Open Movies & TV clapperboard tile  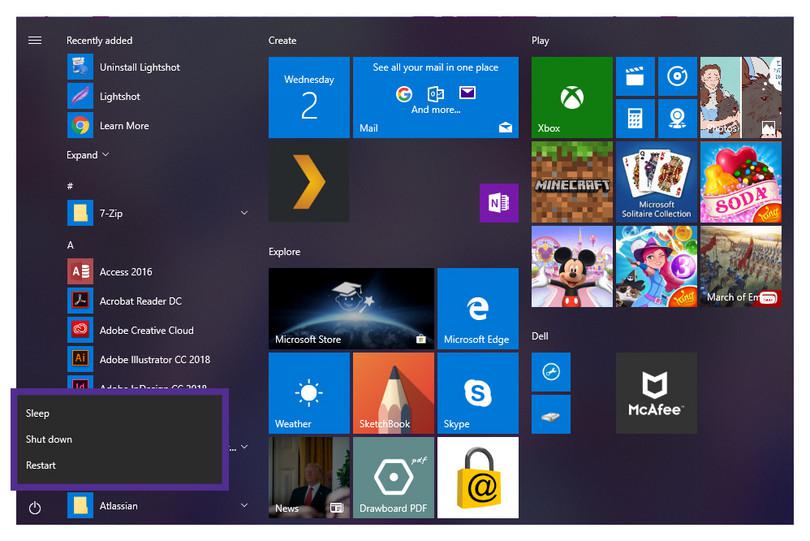635,77
